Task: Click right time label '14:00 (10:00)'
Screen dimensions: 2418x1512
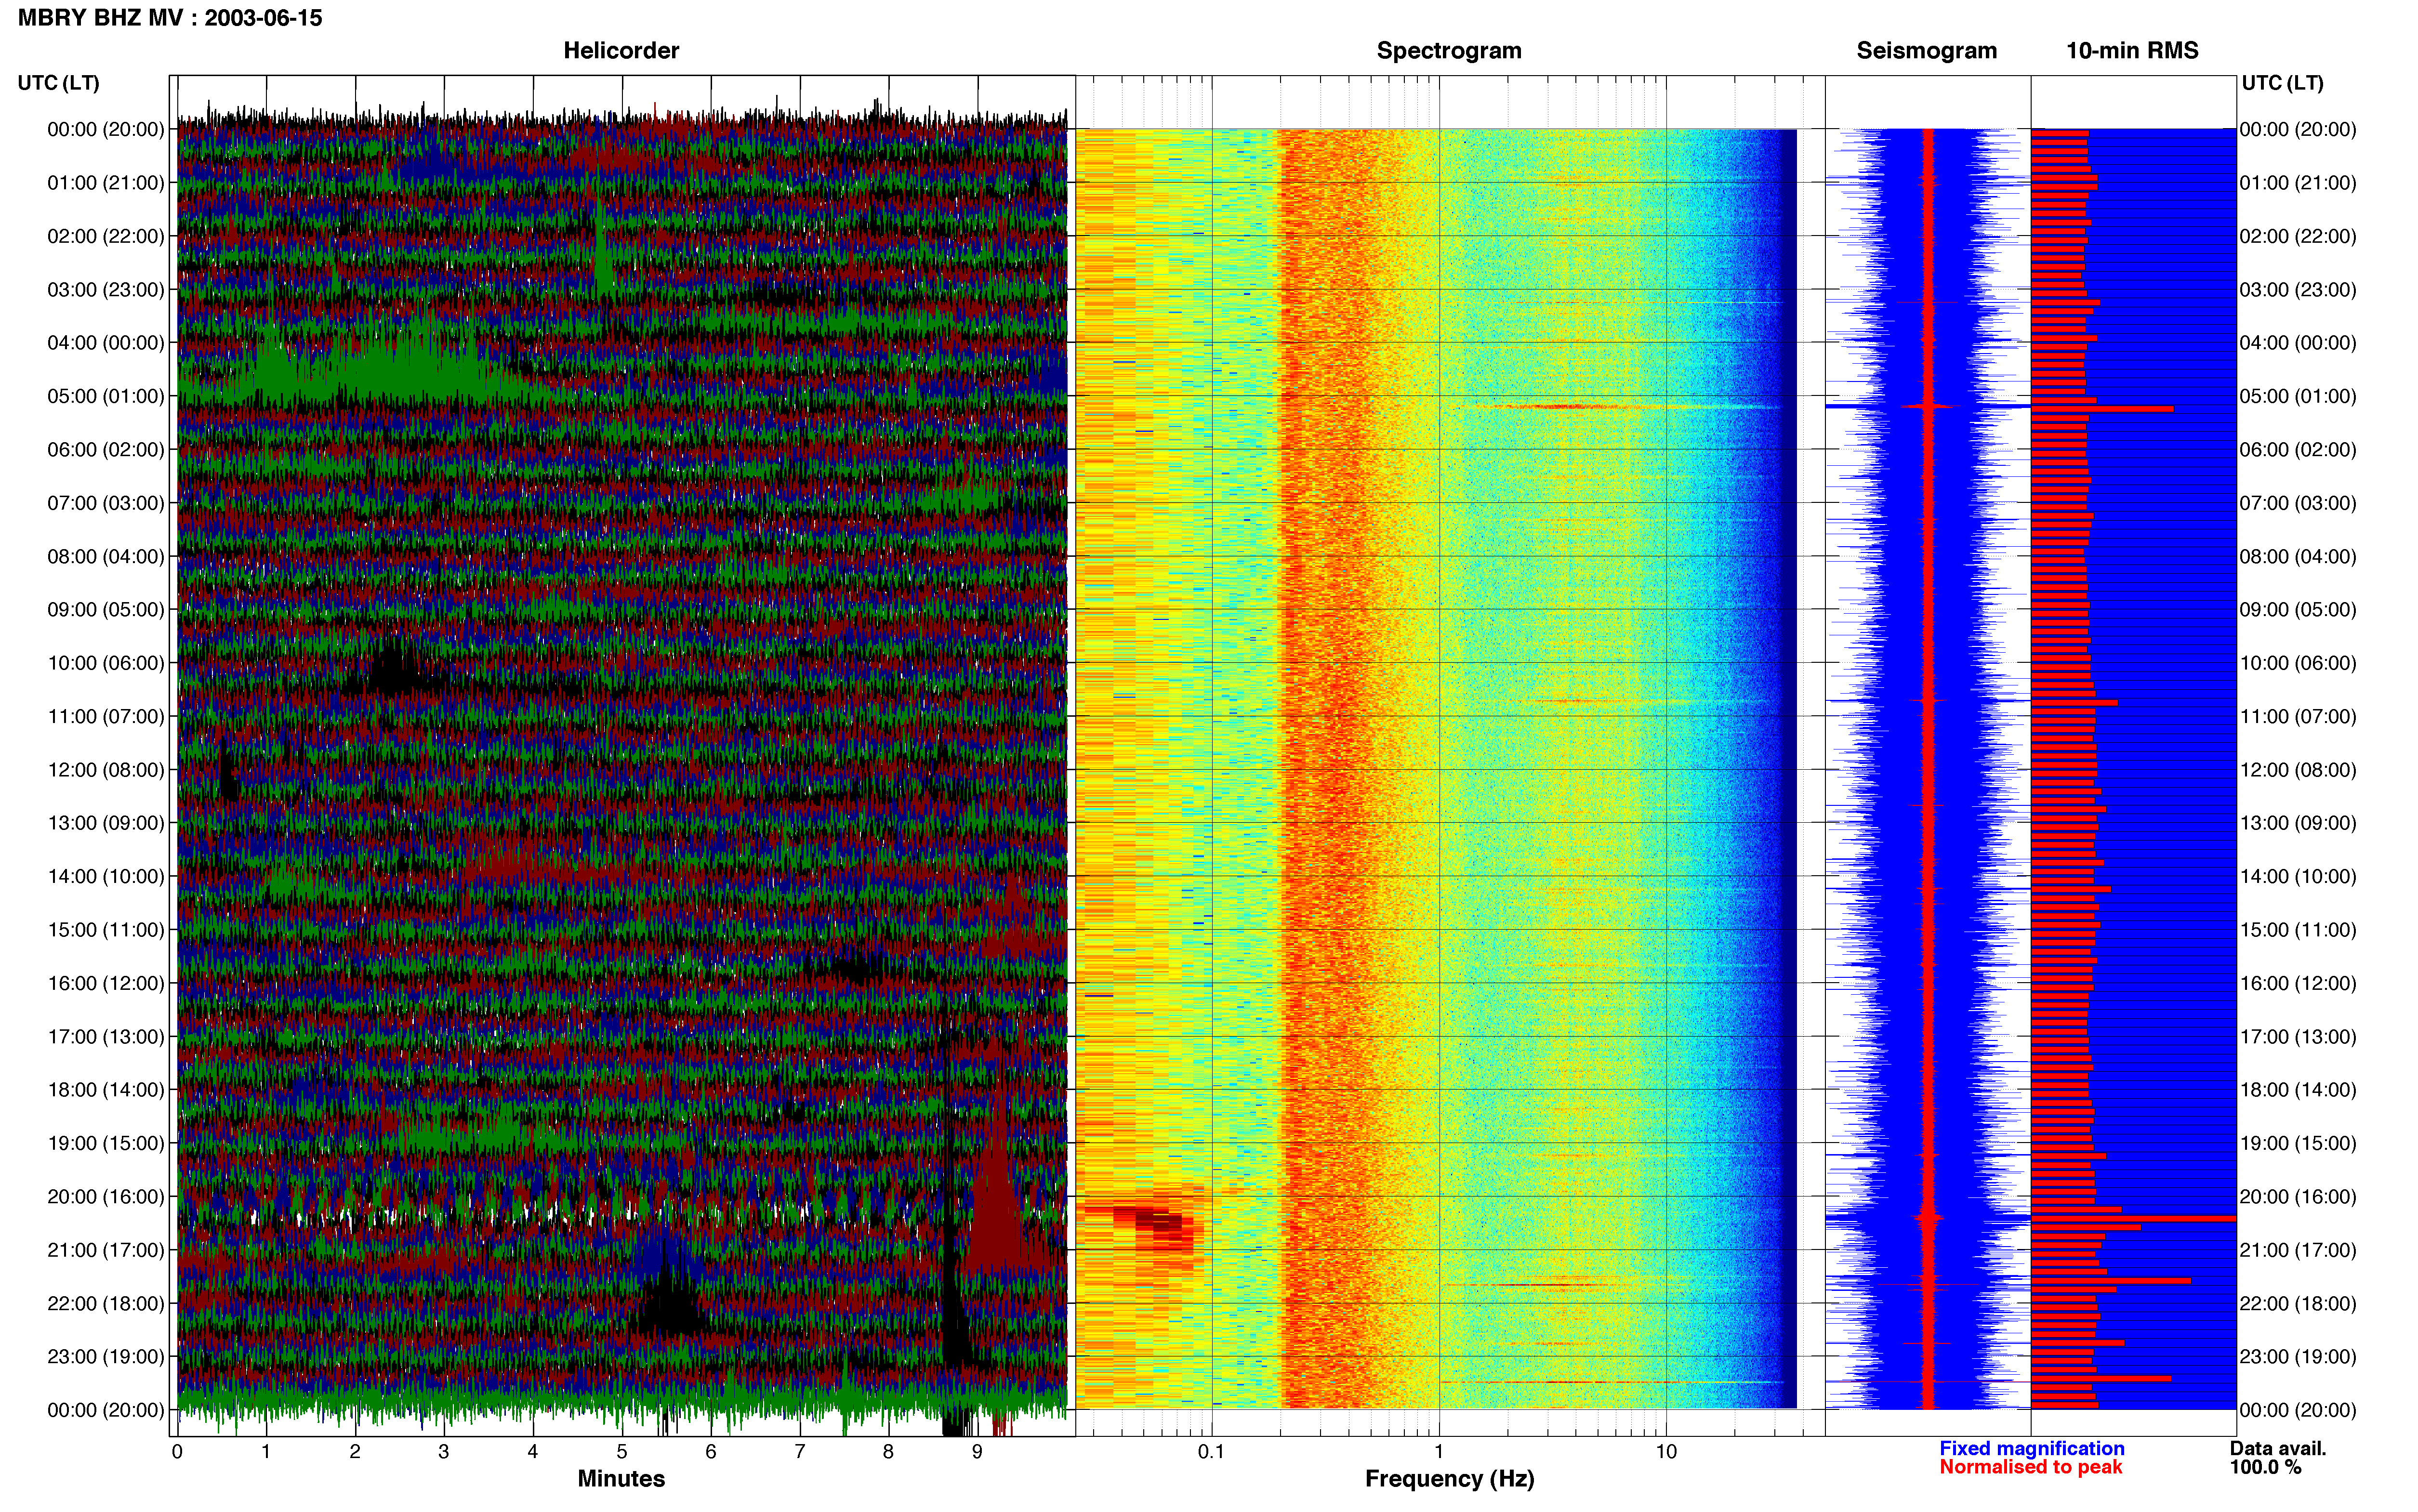Action: pos(2298,877)
